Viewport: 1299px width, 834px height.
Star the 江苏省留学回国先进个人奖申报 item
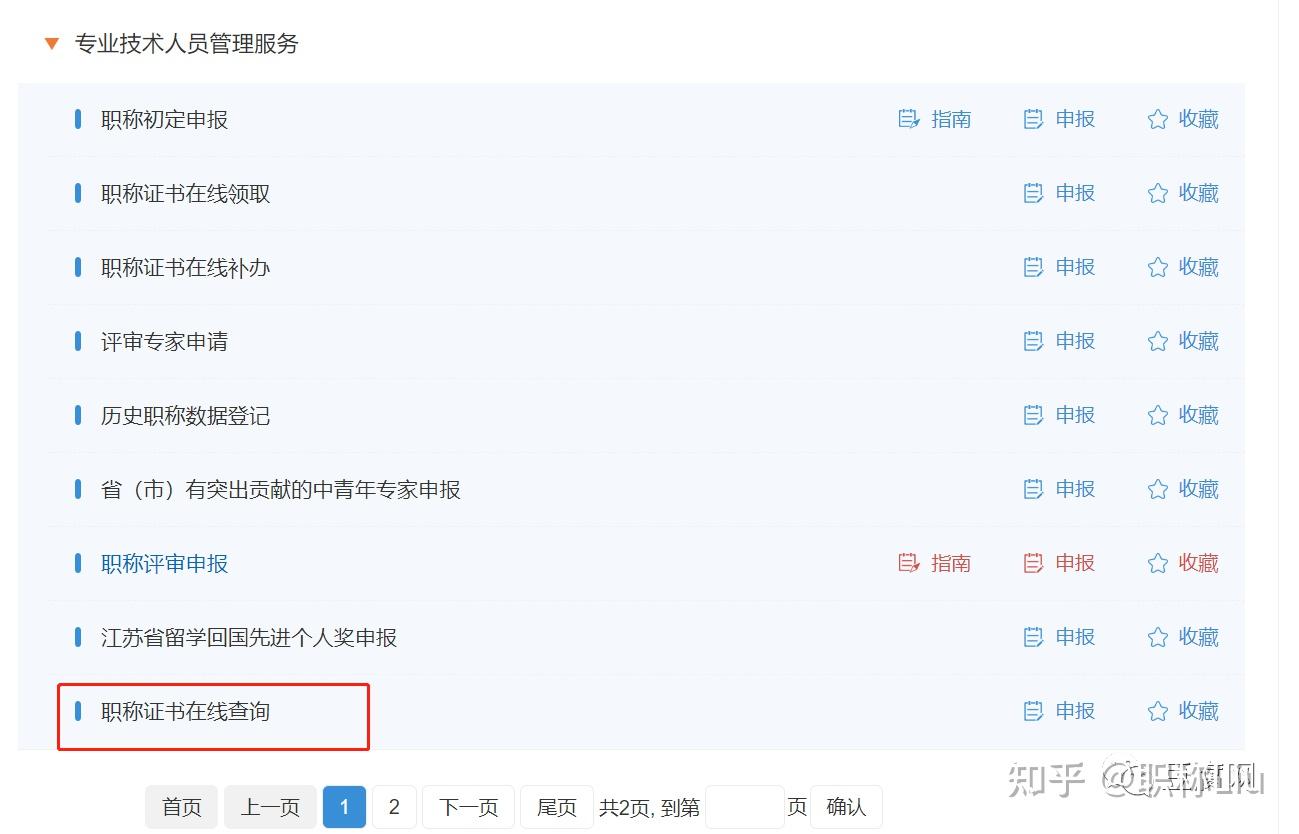coord(1157,637)
